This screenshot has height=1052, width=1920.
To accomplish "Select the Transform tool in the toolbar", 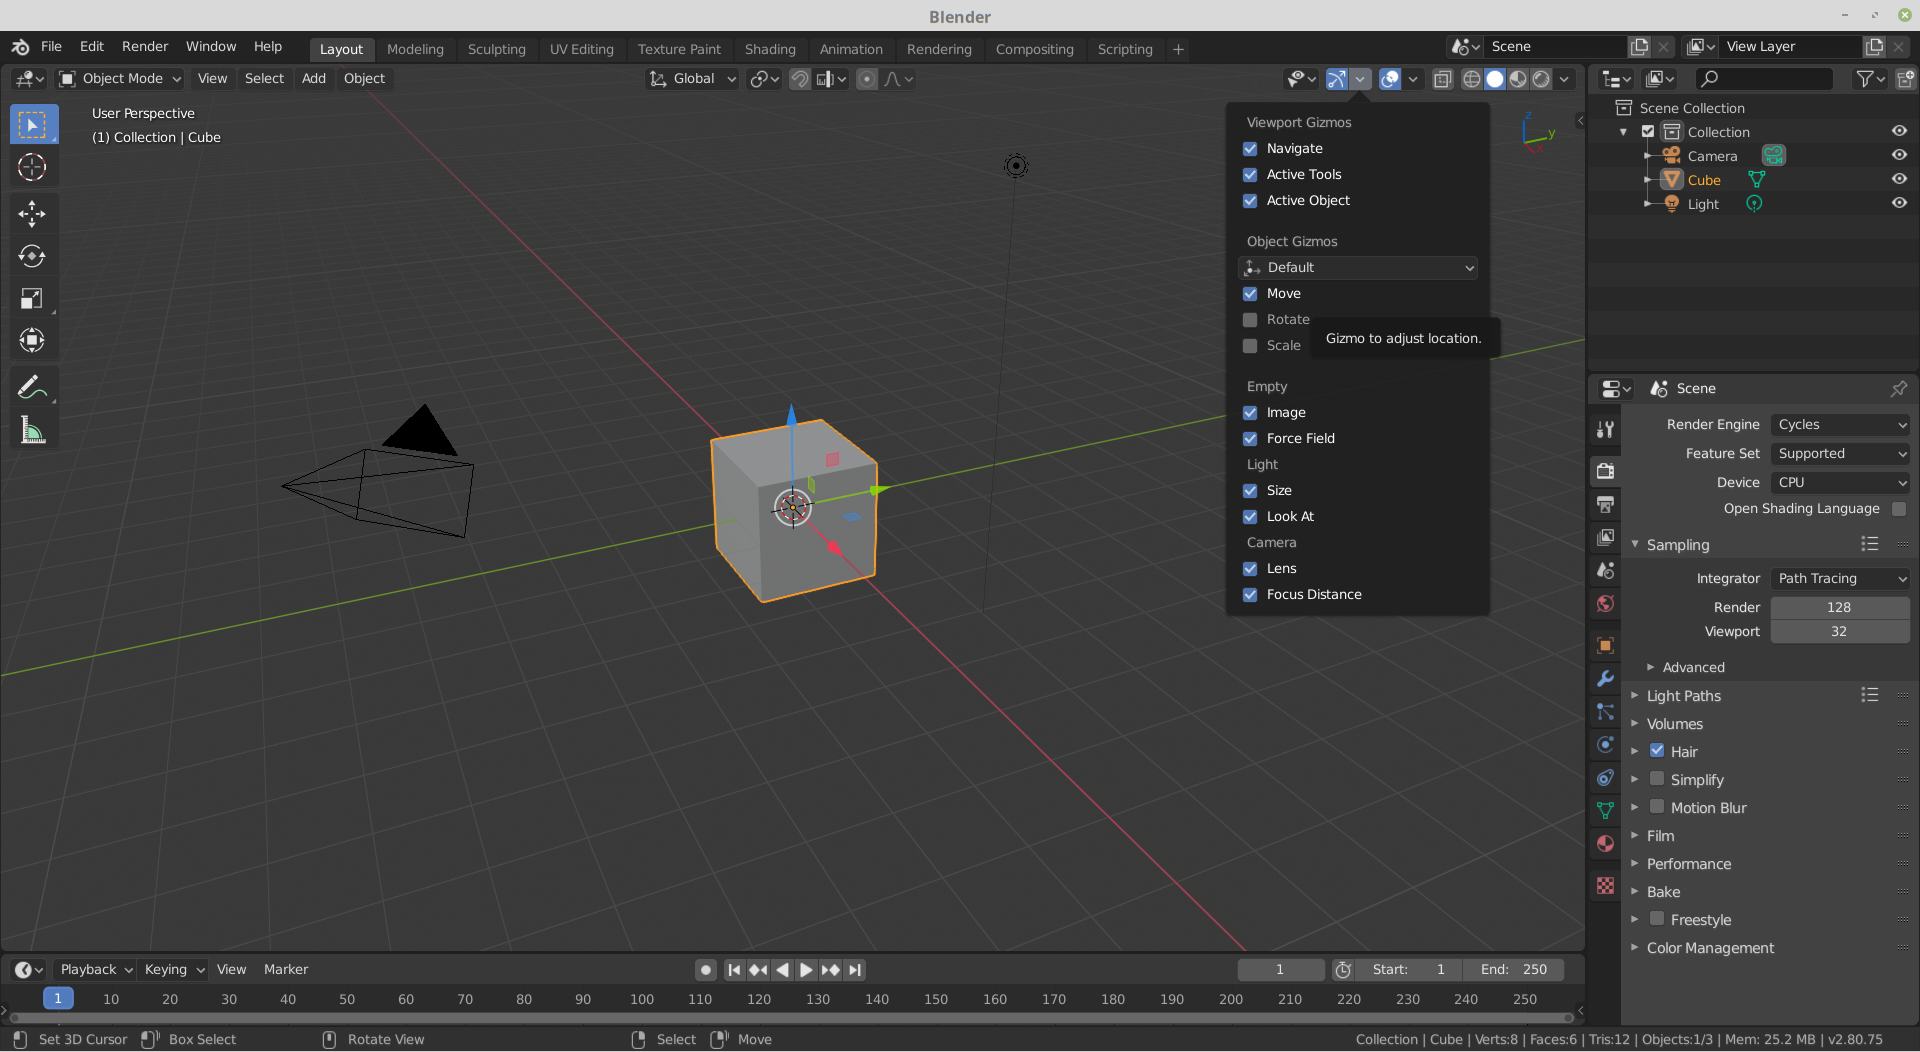I will (32, 340).
